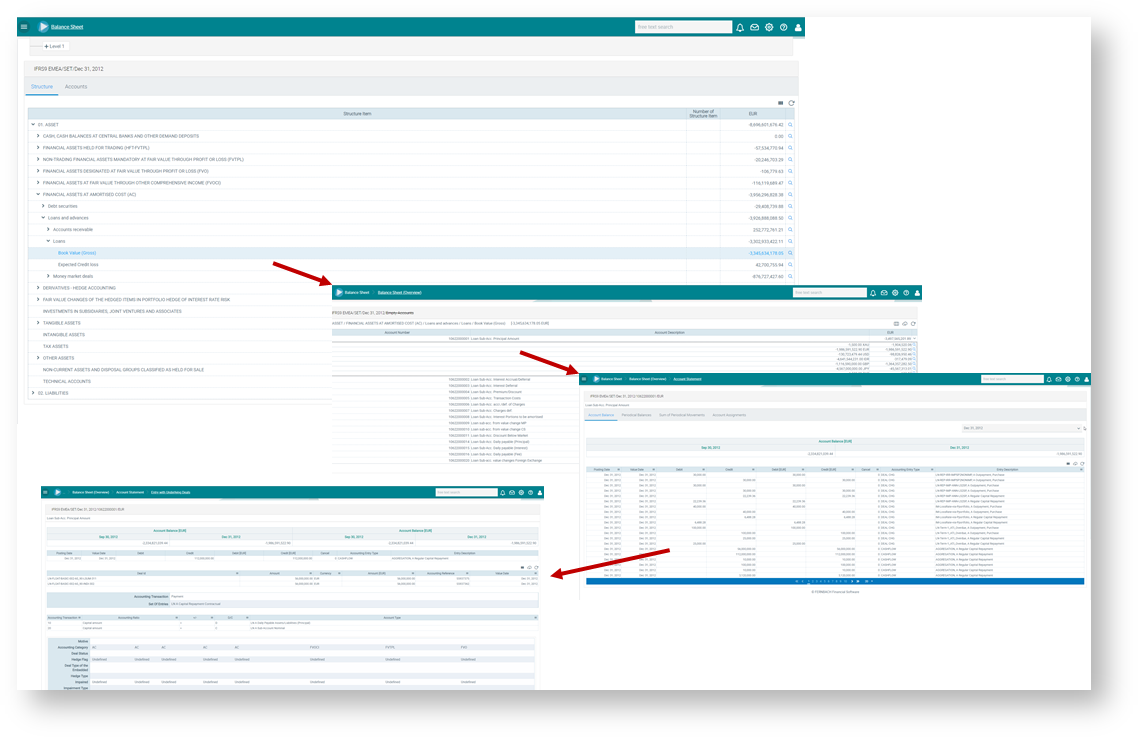Screen dimensions: 1139x738
Task: Click magnifier icon on the 01. ASSET row
Action: pyautogui.click(x=790, y=125)
